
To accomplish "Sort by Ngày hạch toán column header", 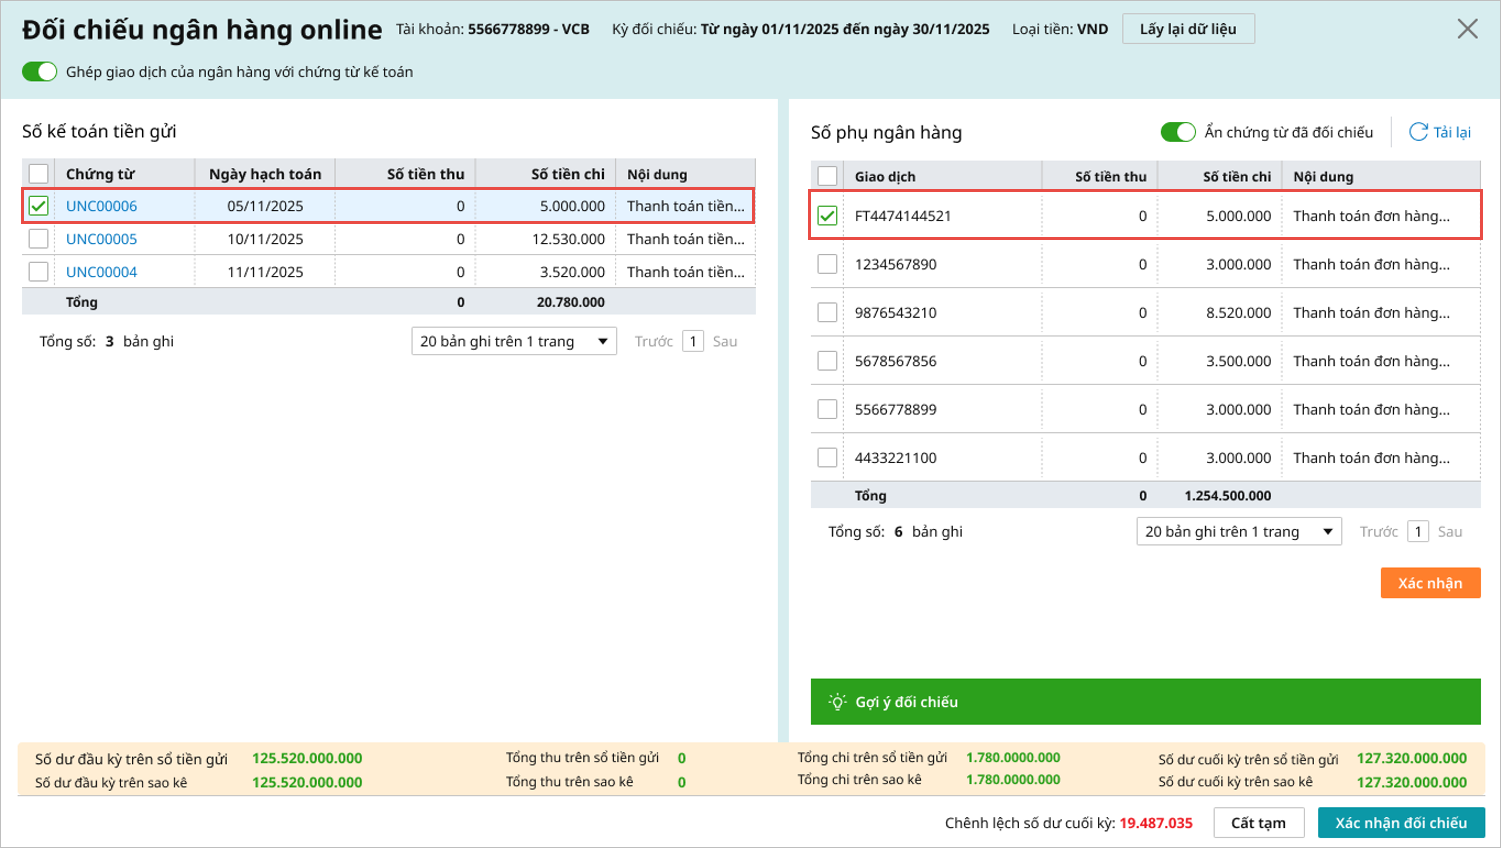I will pyautogui.click(x=265, y=174).
